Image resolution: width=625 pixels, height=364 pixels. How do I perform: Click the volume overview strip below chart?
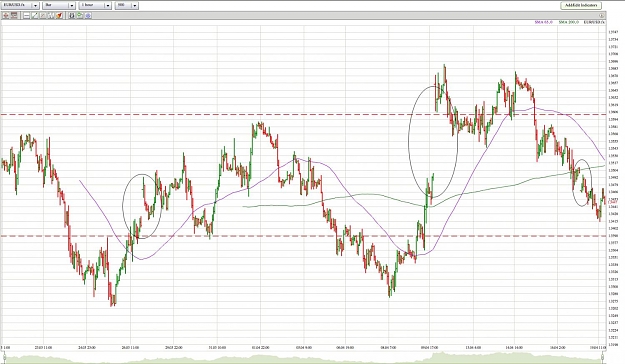(303, 358)
